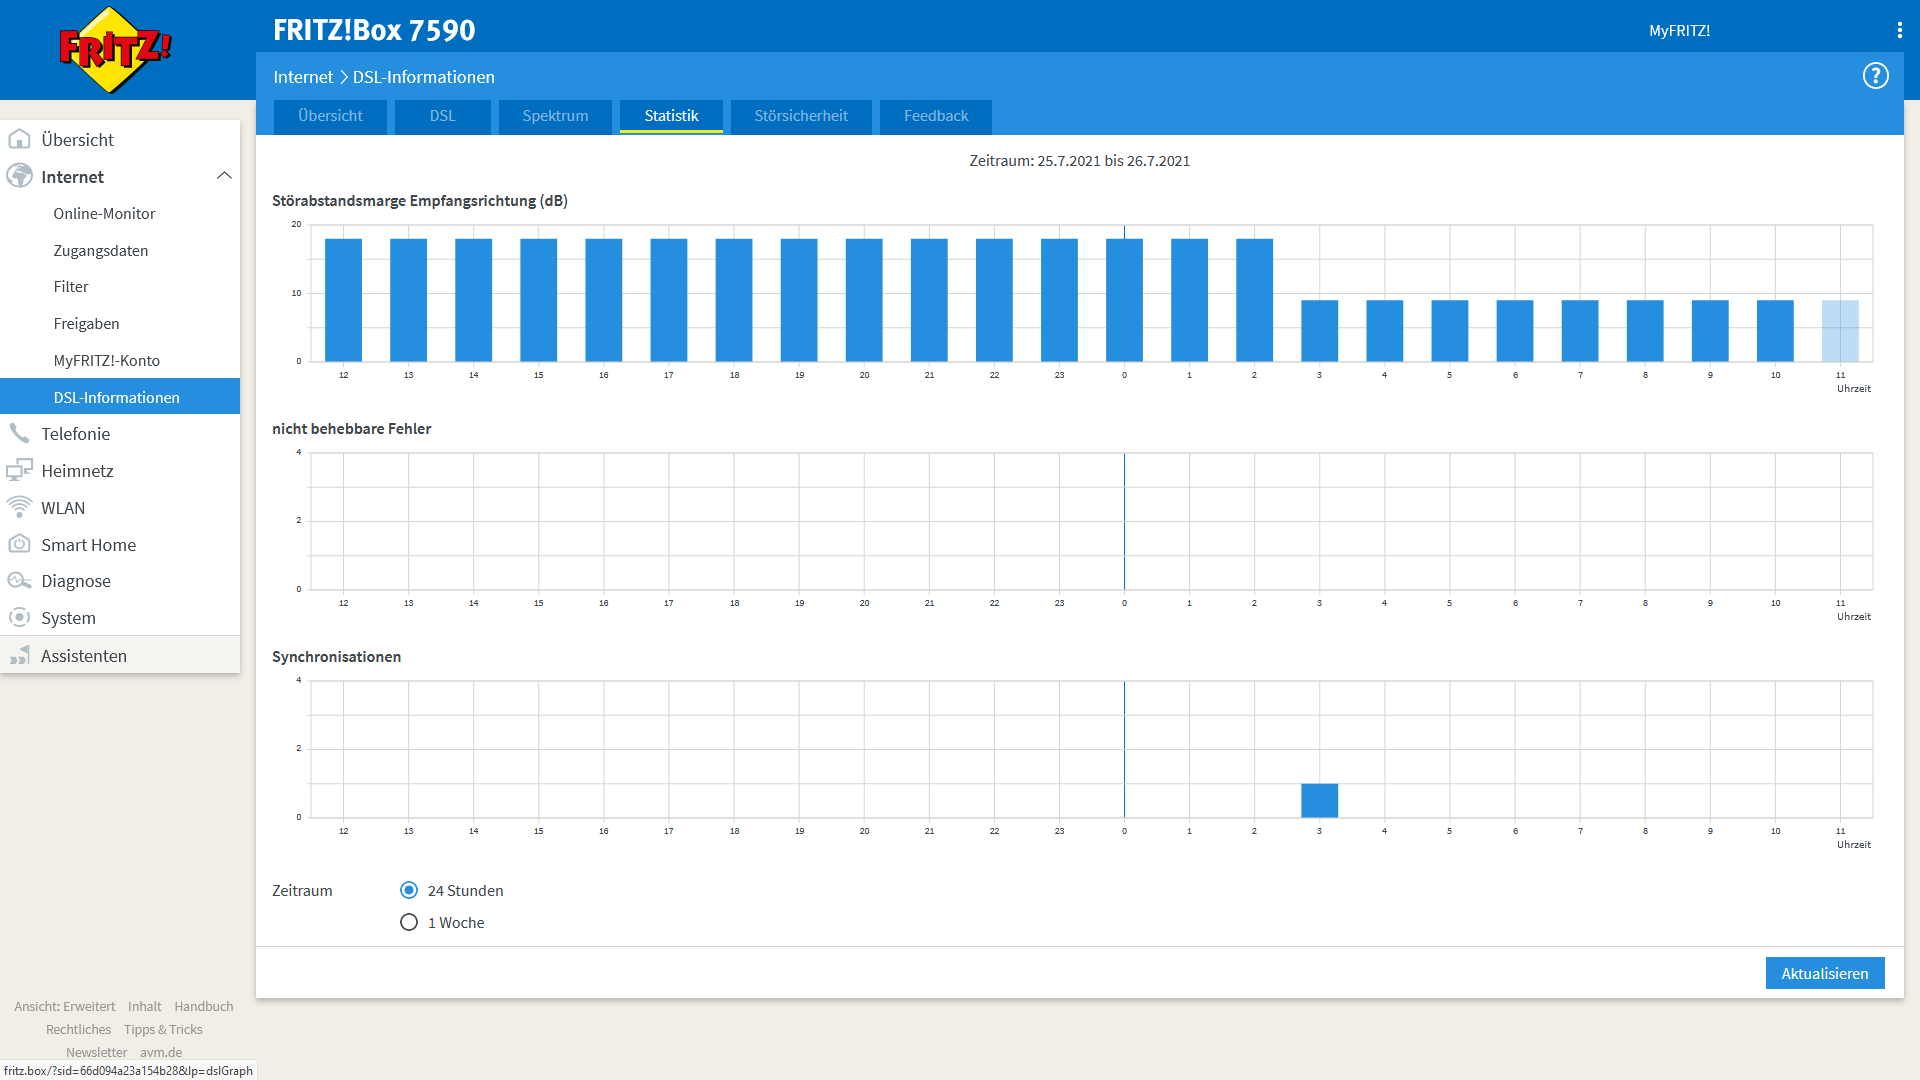1920x1080 pixels.
Task: Open the Smart Home menu label
Action: (88, 544)
